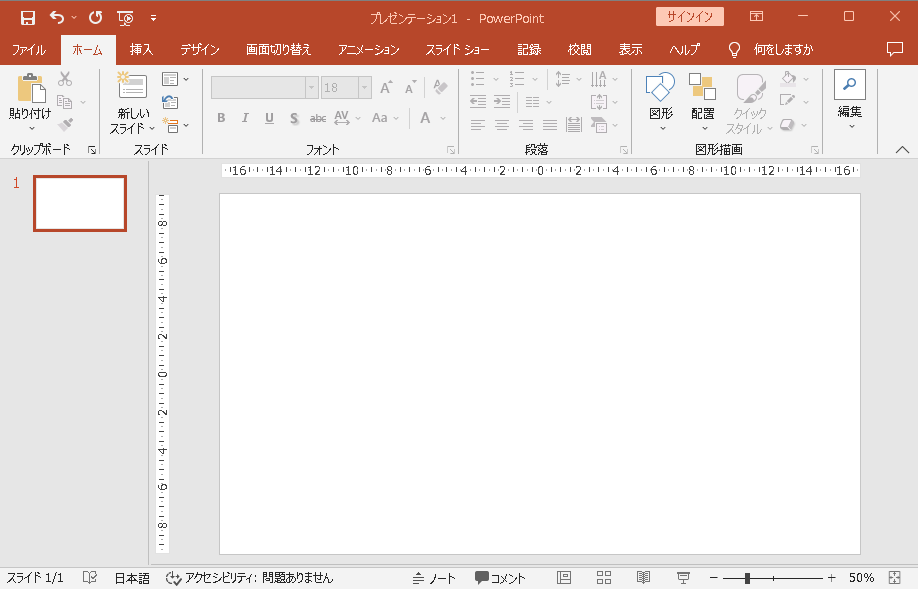Align text left
This screenshot has width=918, height=589.
[x=478, y=124]
